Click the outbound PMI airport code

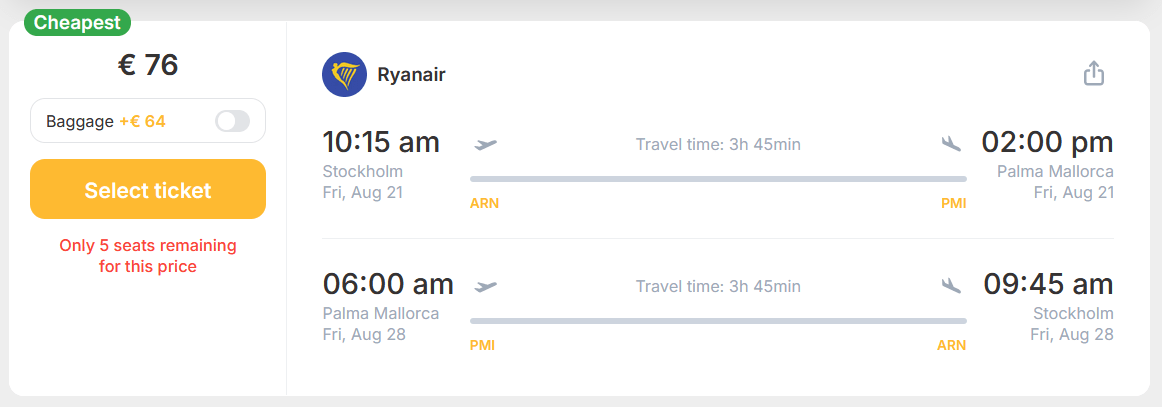point(953,203)
